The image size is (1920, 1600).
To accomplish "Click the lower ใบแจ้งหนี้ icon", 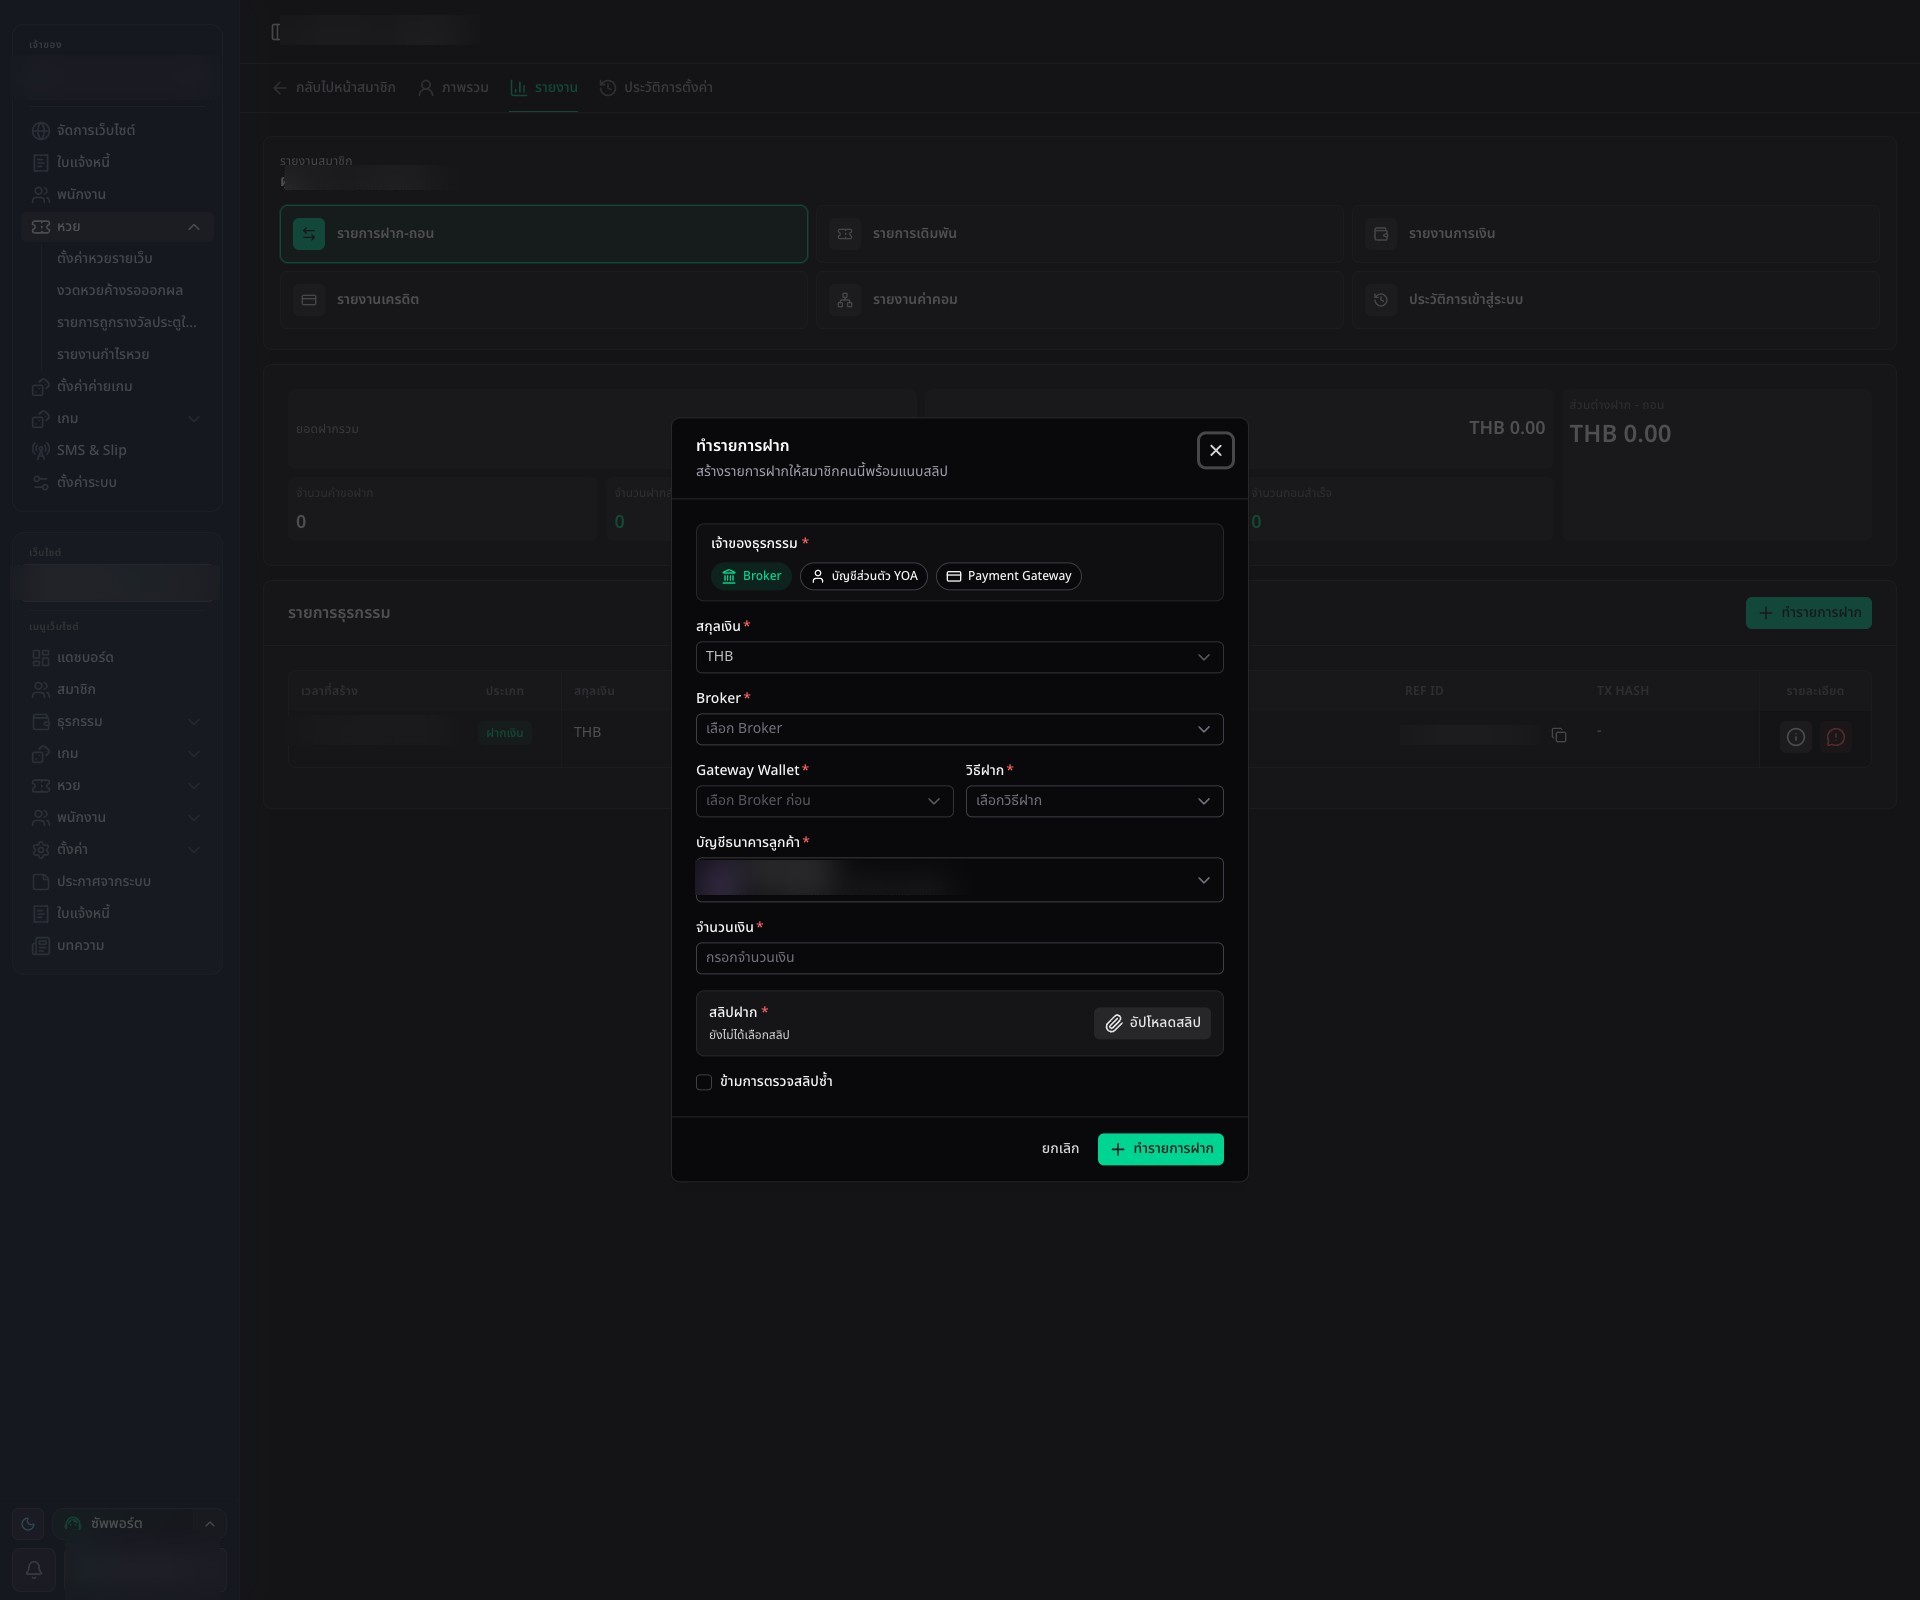I will click(x=41, y=914).
